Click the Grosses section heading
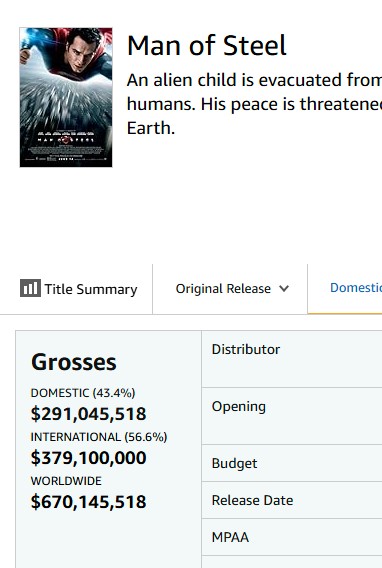382x568 pixels. 74,362
